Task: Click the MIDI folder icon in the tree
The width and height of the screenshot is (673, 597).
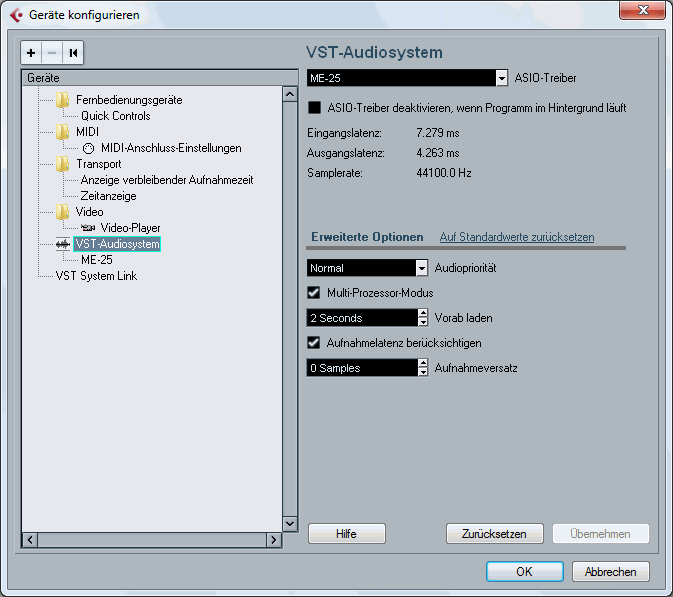Action: point(63,132)
